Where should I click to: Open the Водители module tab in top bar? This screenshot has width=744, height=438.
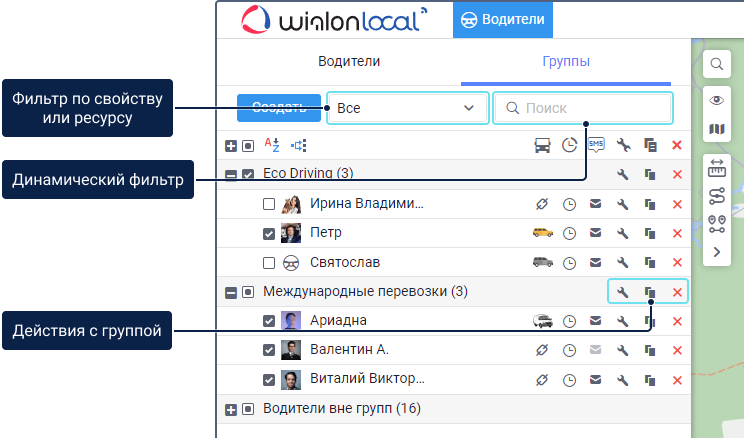(x=502, y=19)
